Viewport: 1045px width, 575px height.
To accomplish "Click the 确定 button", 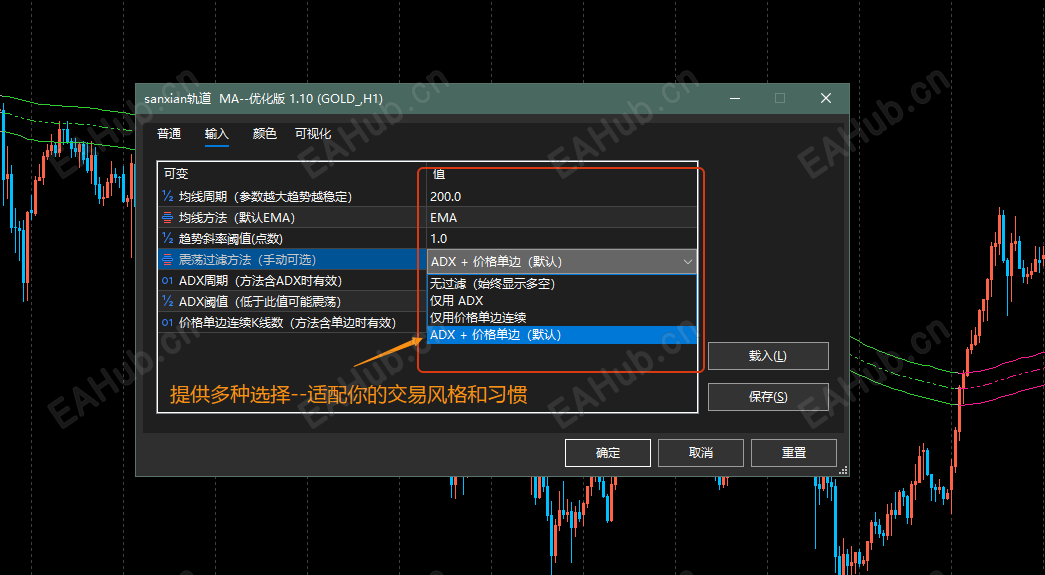I will pyautogui.click(x=608, y=453).
